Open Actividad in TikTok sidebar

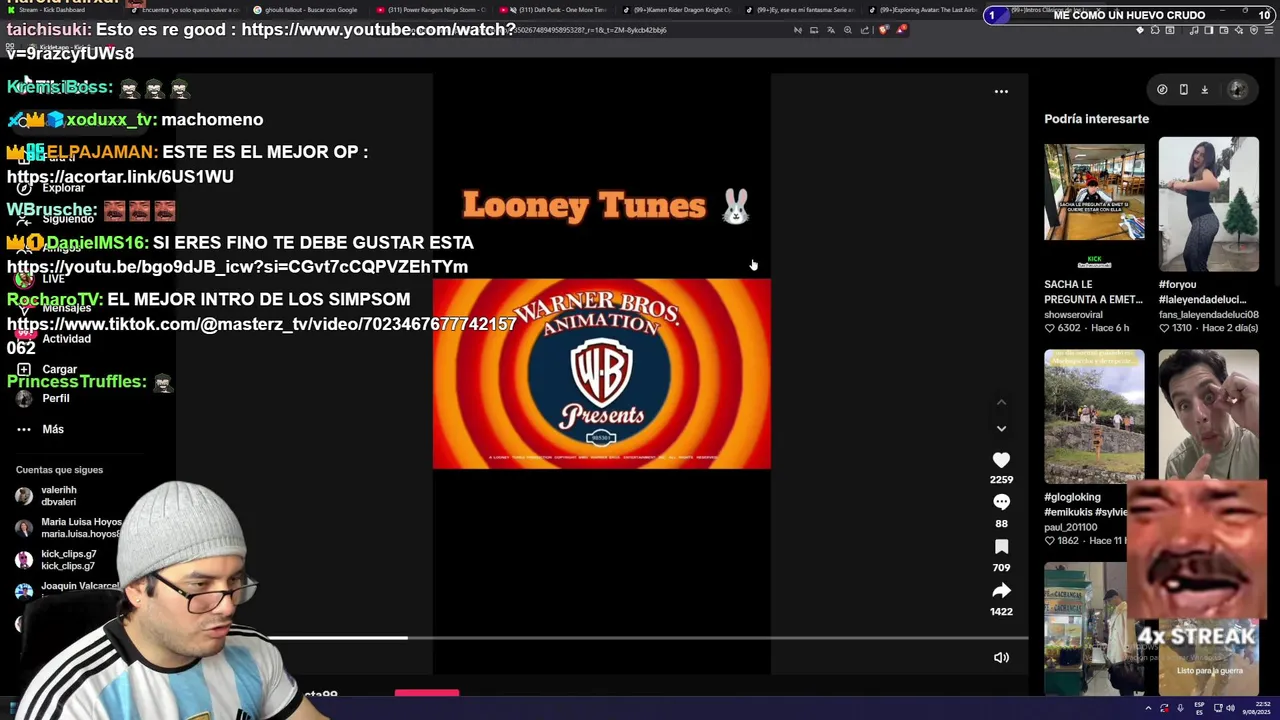click(66, 338)
